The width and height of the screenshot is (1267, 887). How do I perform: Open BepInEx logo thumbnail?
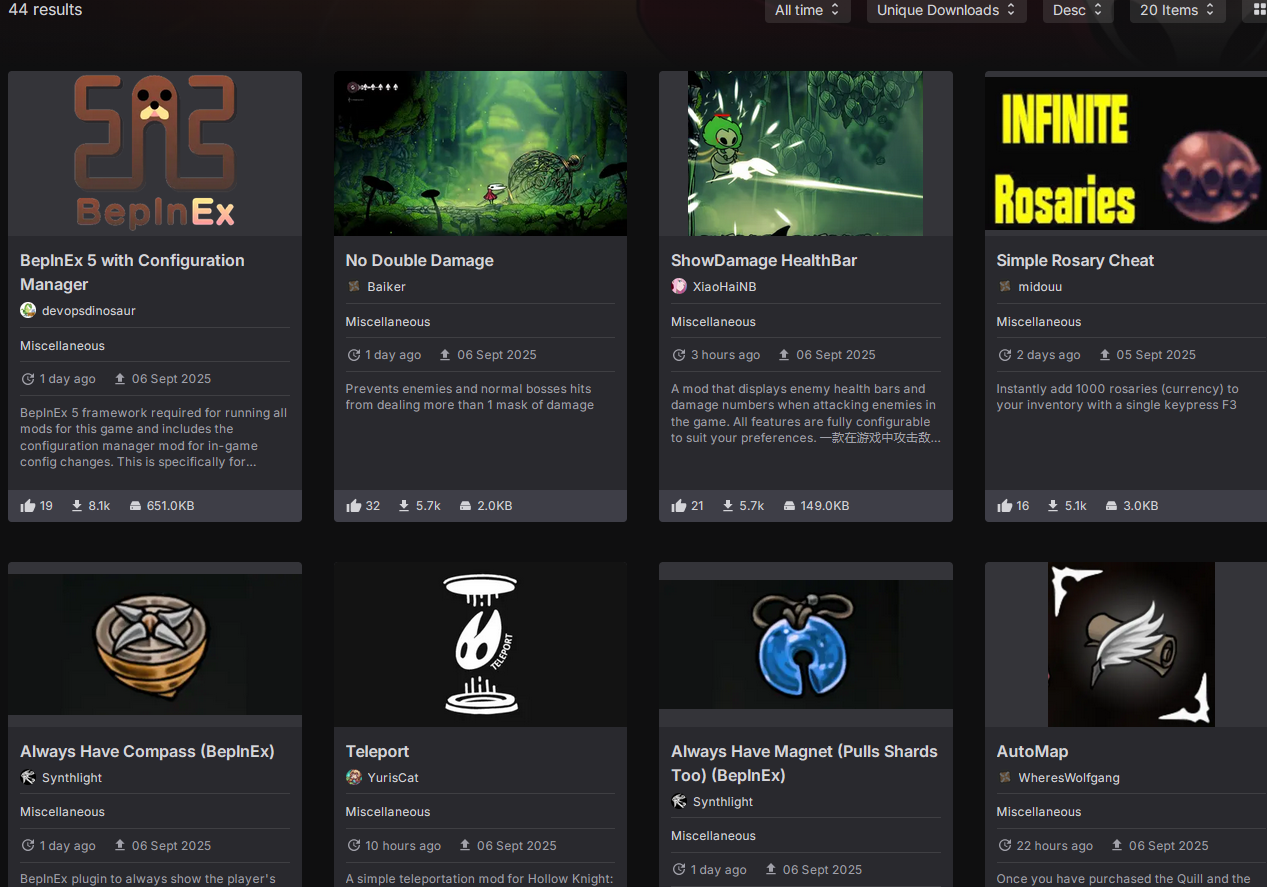click(155, 153)
